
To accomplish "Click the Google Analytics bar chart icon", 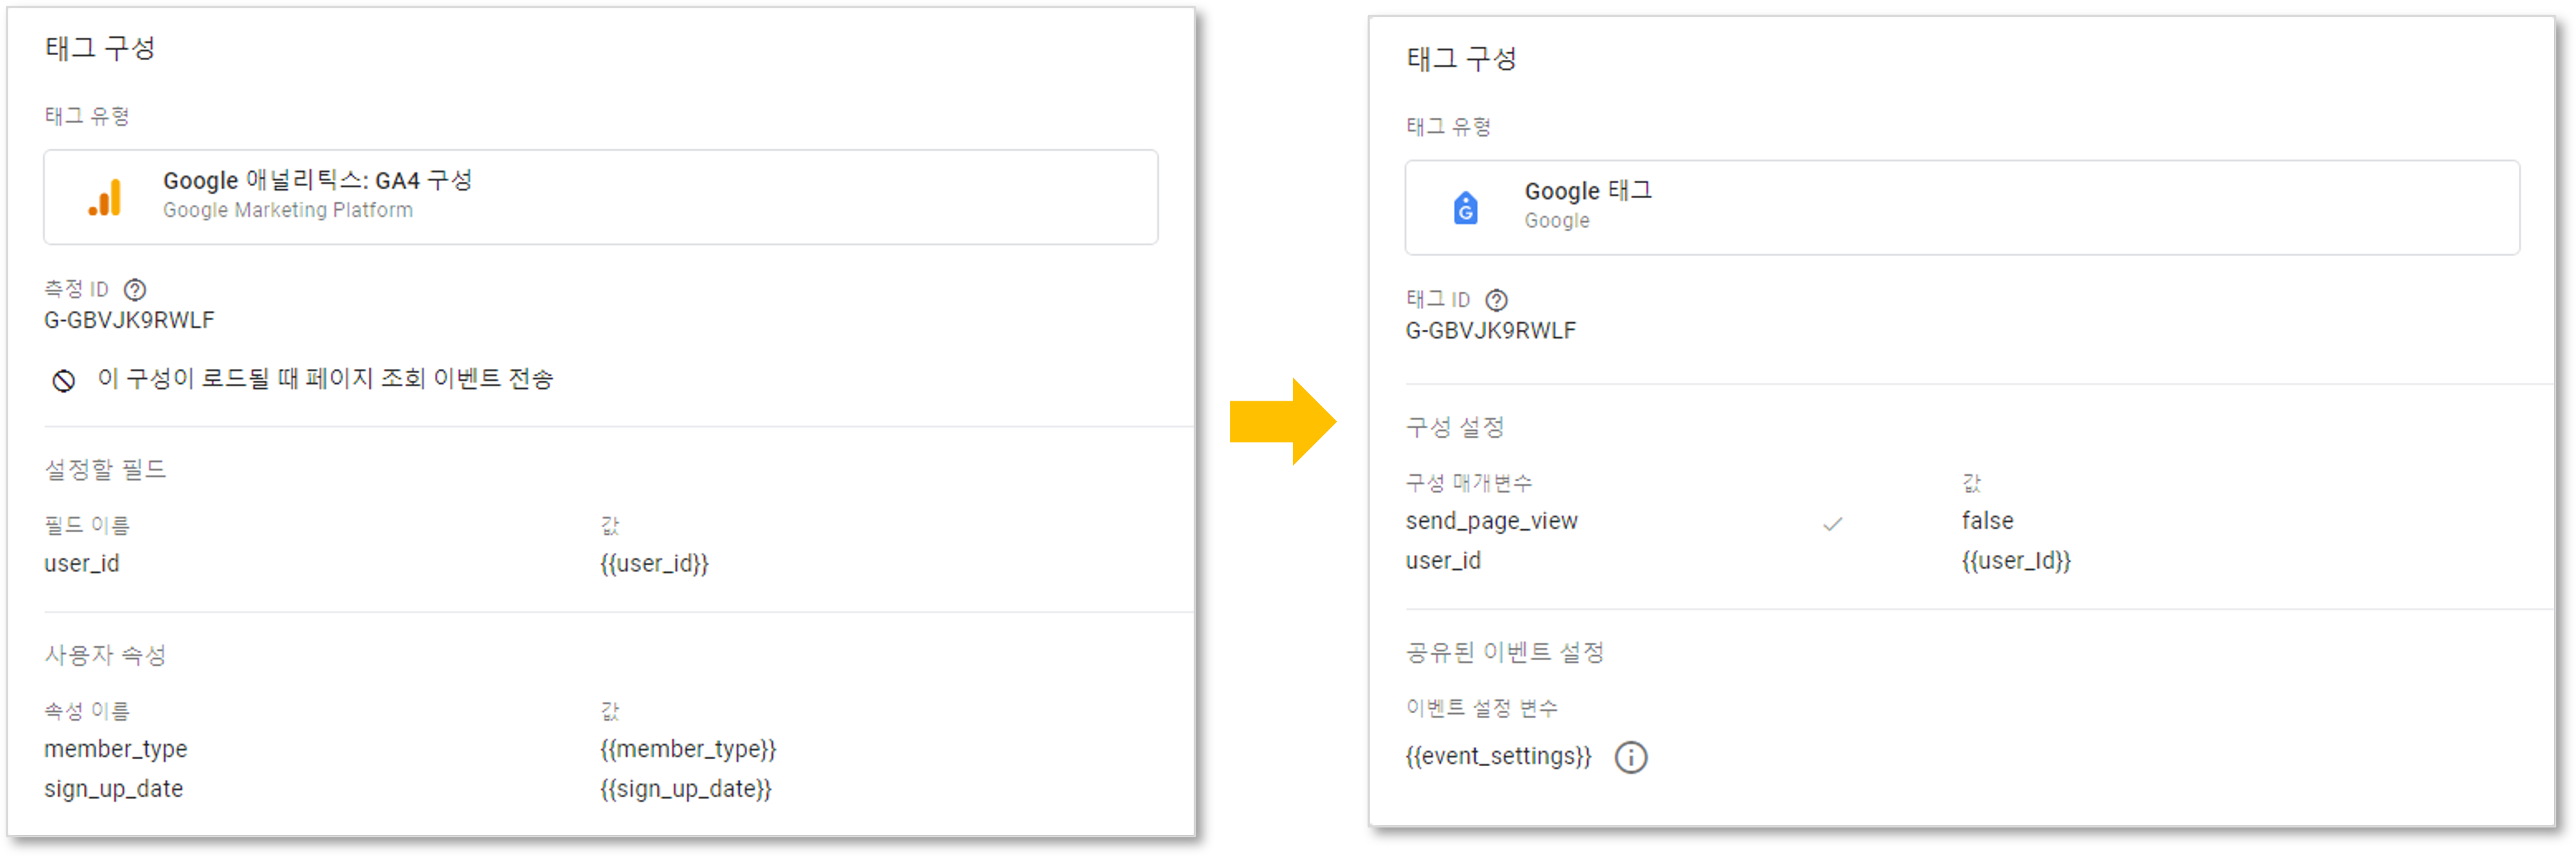I will click(105, 197).
